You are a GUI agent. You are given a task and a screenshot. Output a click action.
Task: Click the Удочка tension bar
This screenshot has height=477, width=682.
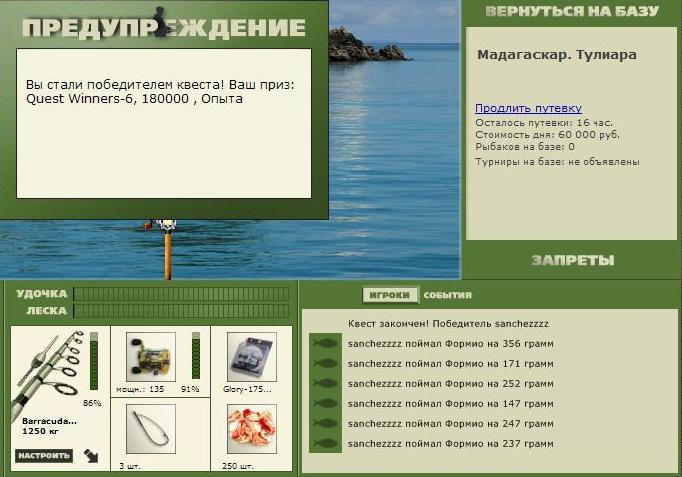click(181, 294)
